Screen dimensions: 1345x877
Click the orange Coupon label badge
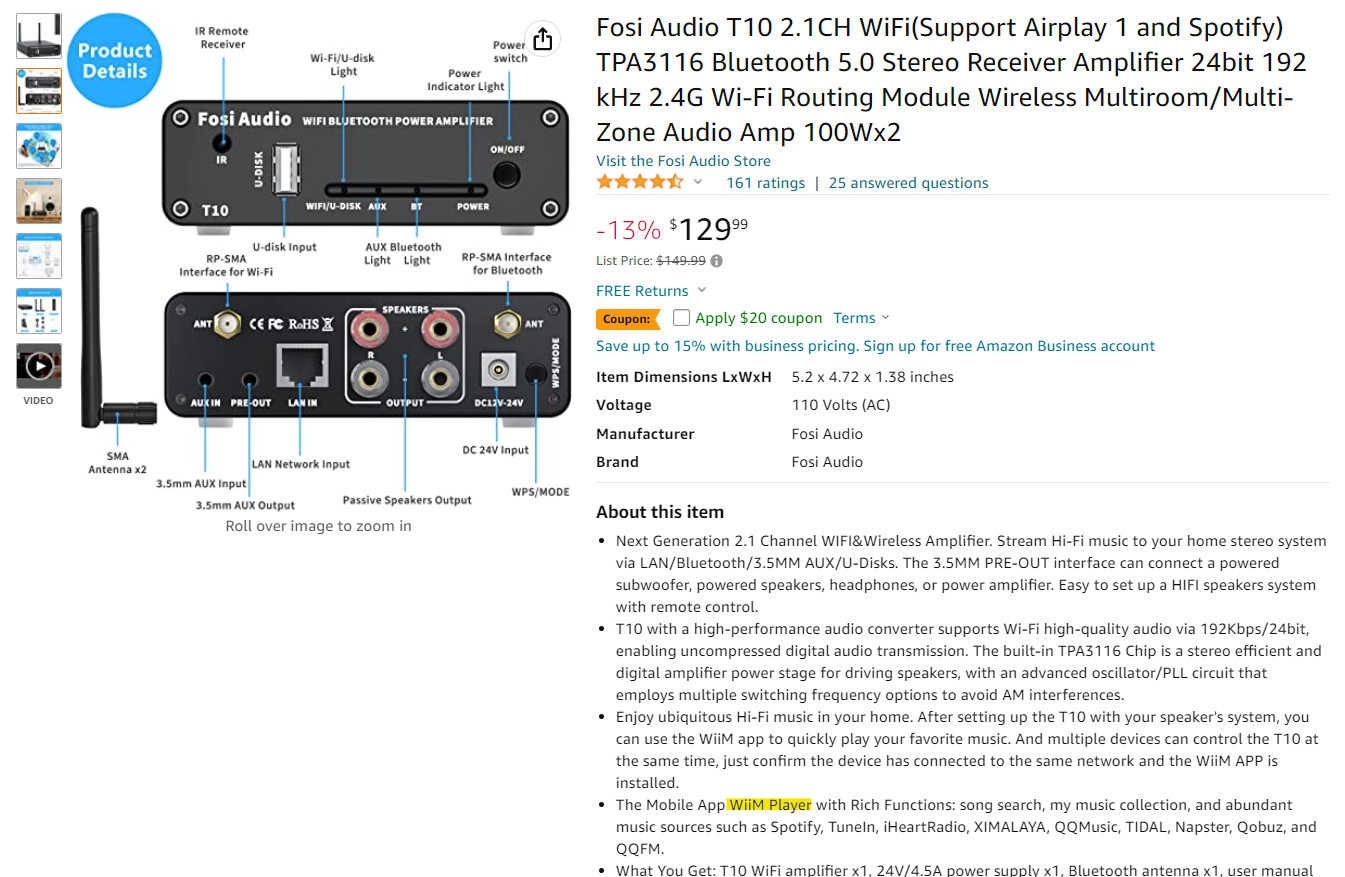[628, 319]
